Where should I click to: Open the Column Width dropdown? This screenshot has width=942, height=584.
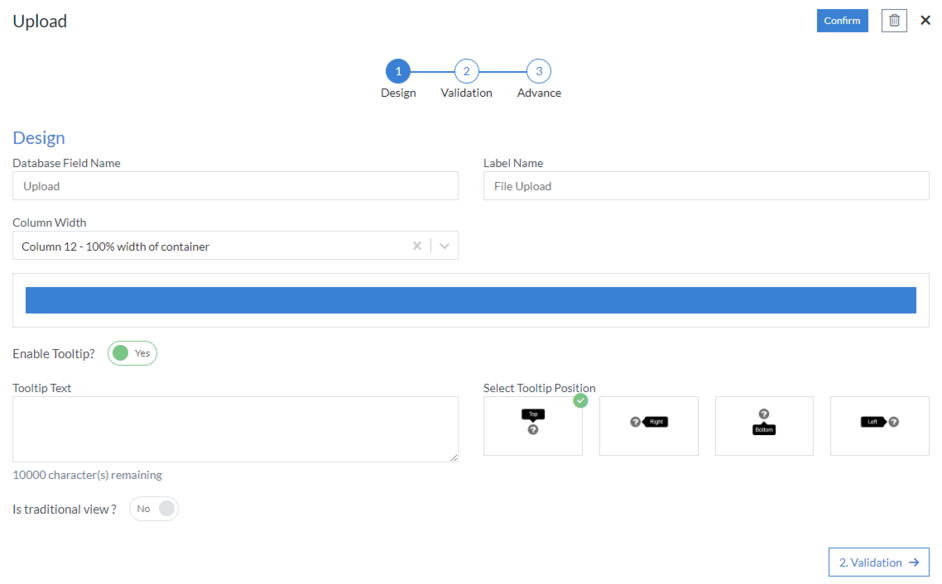(443, 245)
